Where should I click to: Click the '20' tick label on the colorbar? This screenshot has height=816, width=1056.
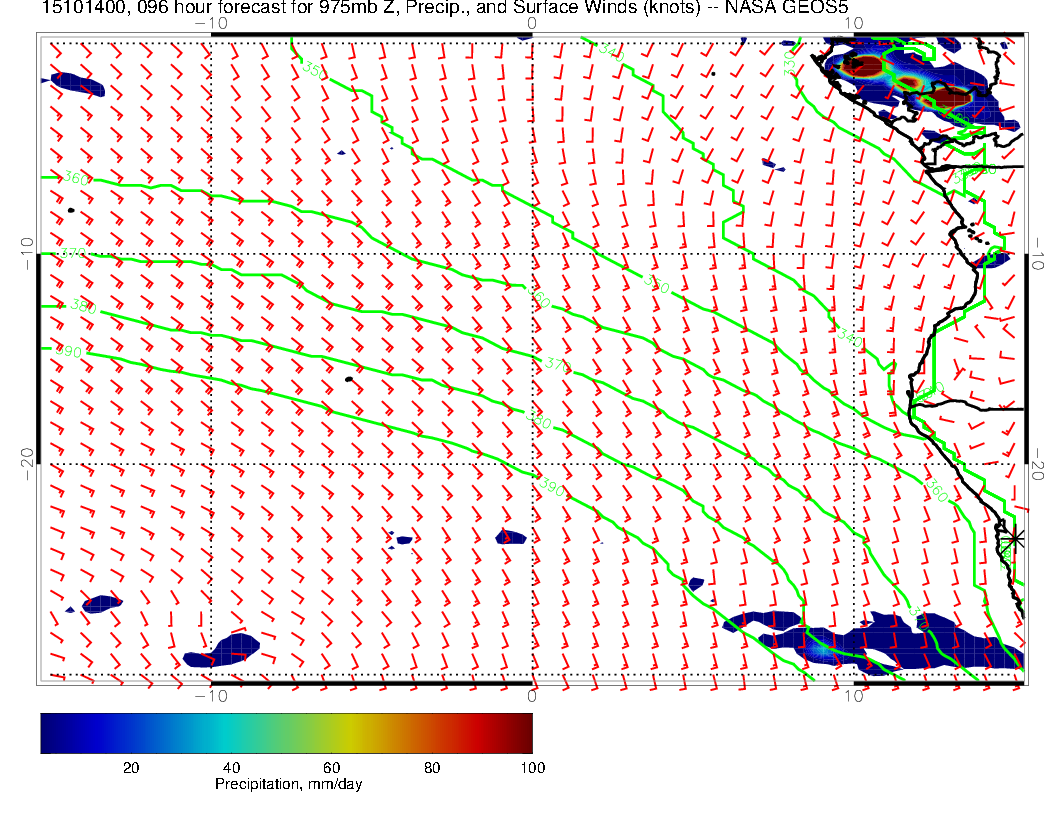[130, 767]
